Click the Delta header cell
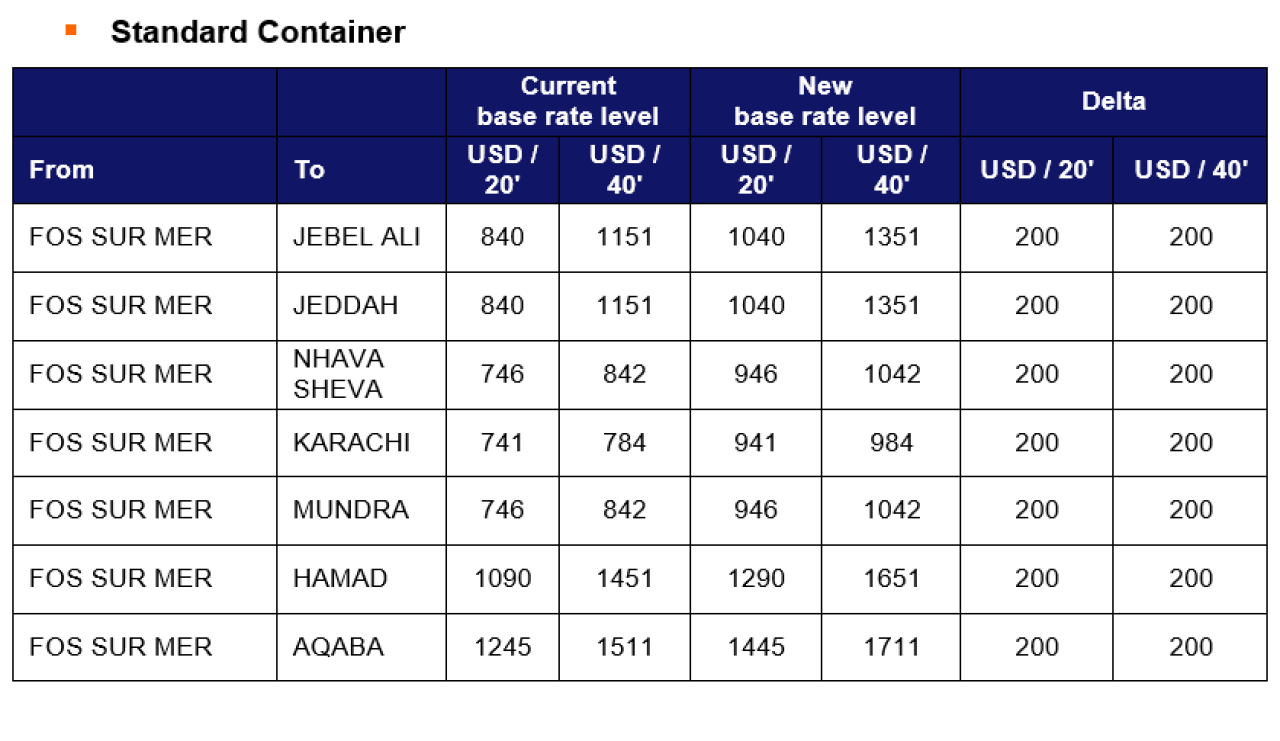 [x=1113, y=102]
